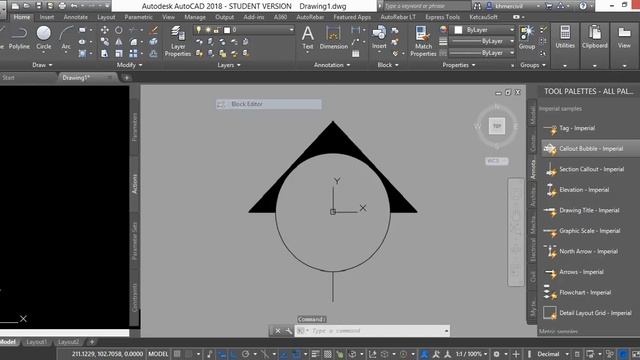Open the Parametric ribbon tab
The image size is (640, 360).
click(138, 17)
